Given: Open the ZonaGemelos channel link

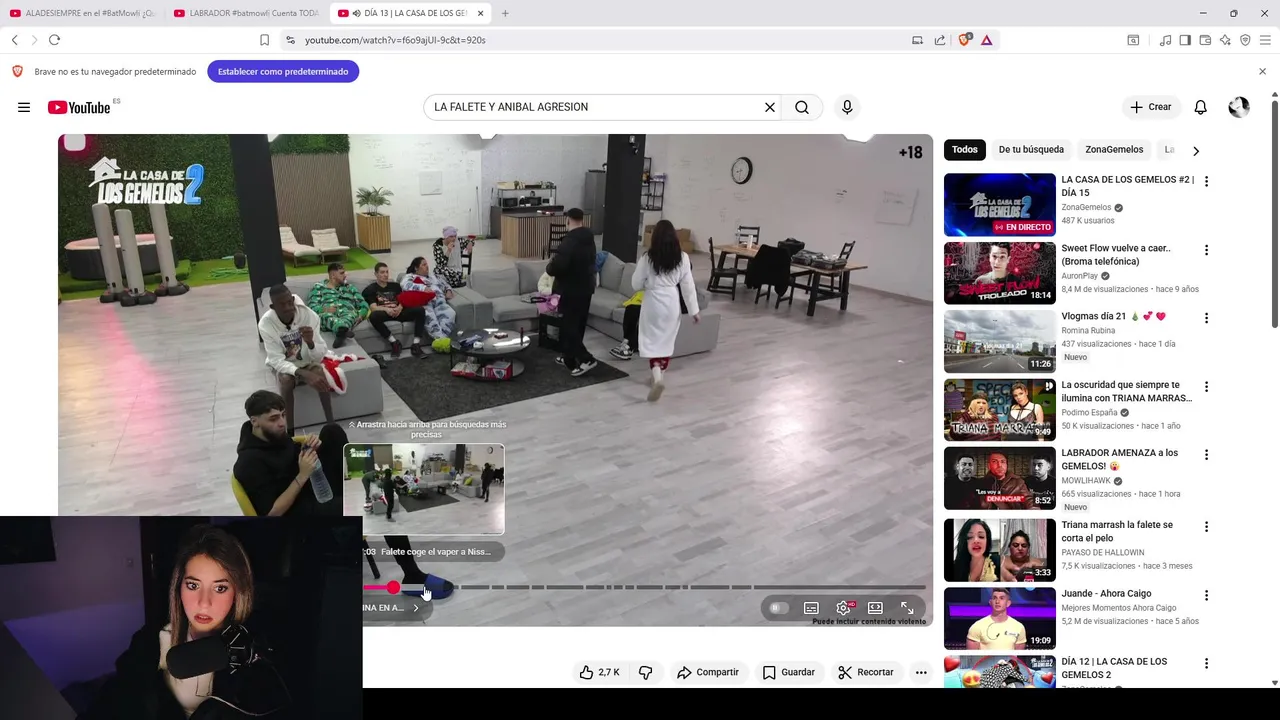Looking at the screenshot, I should coord(1086,208).
